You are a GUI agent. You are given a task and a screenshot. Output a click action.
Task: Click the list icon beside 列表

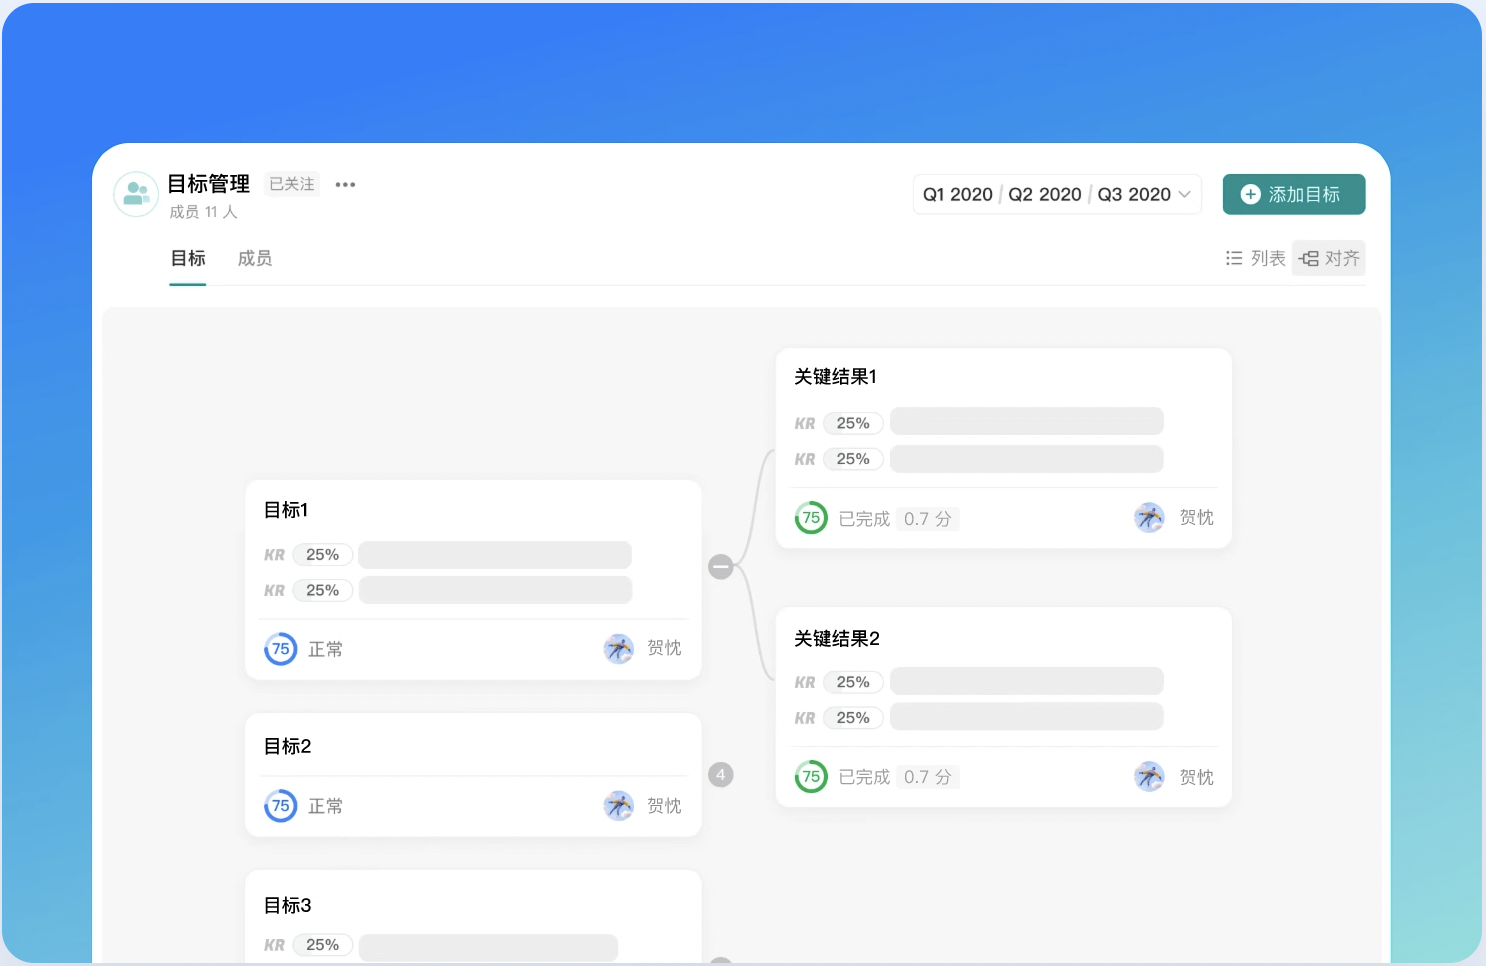pos(1234,258)
